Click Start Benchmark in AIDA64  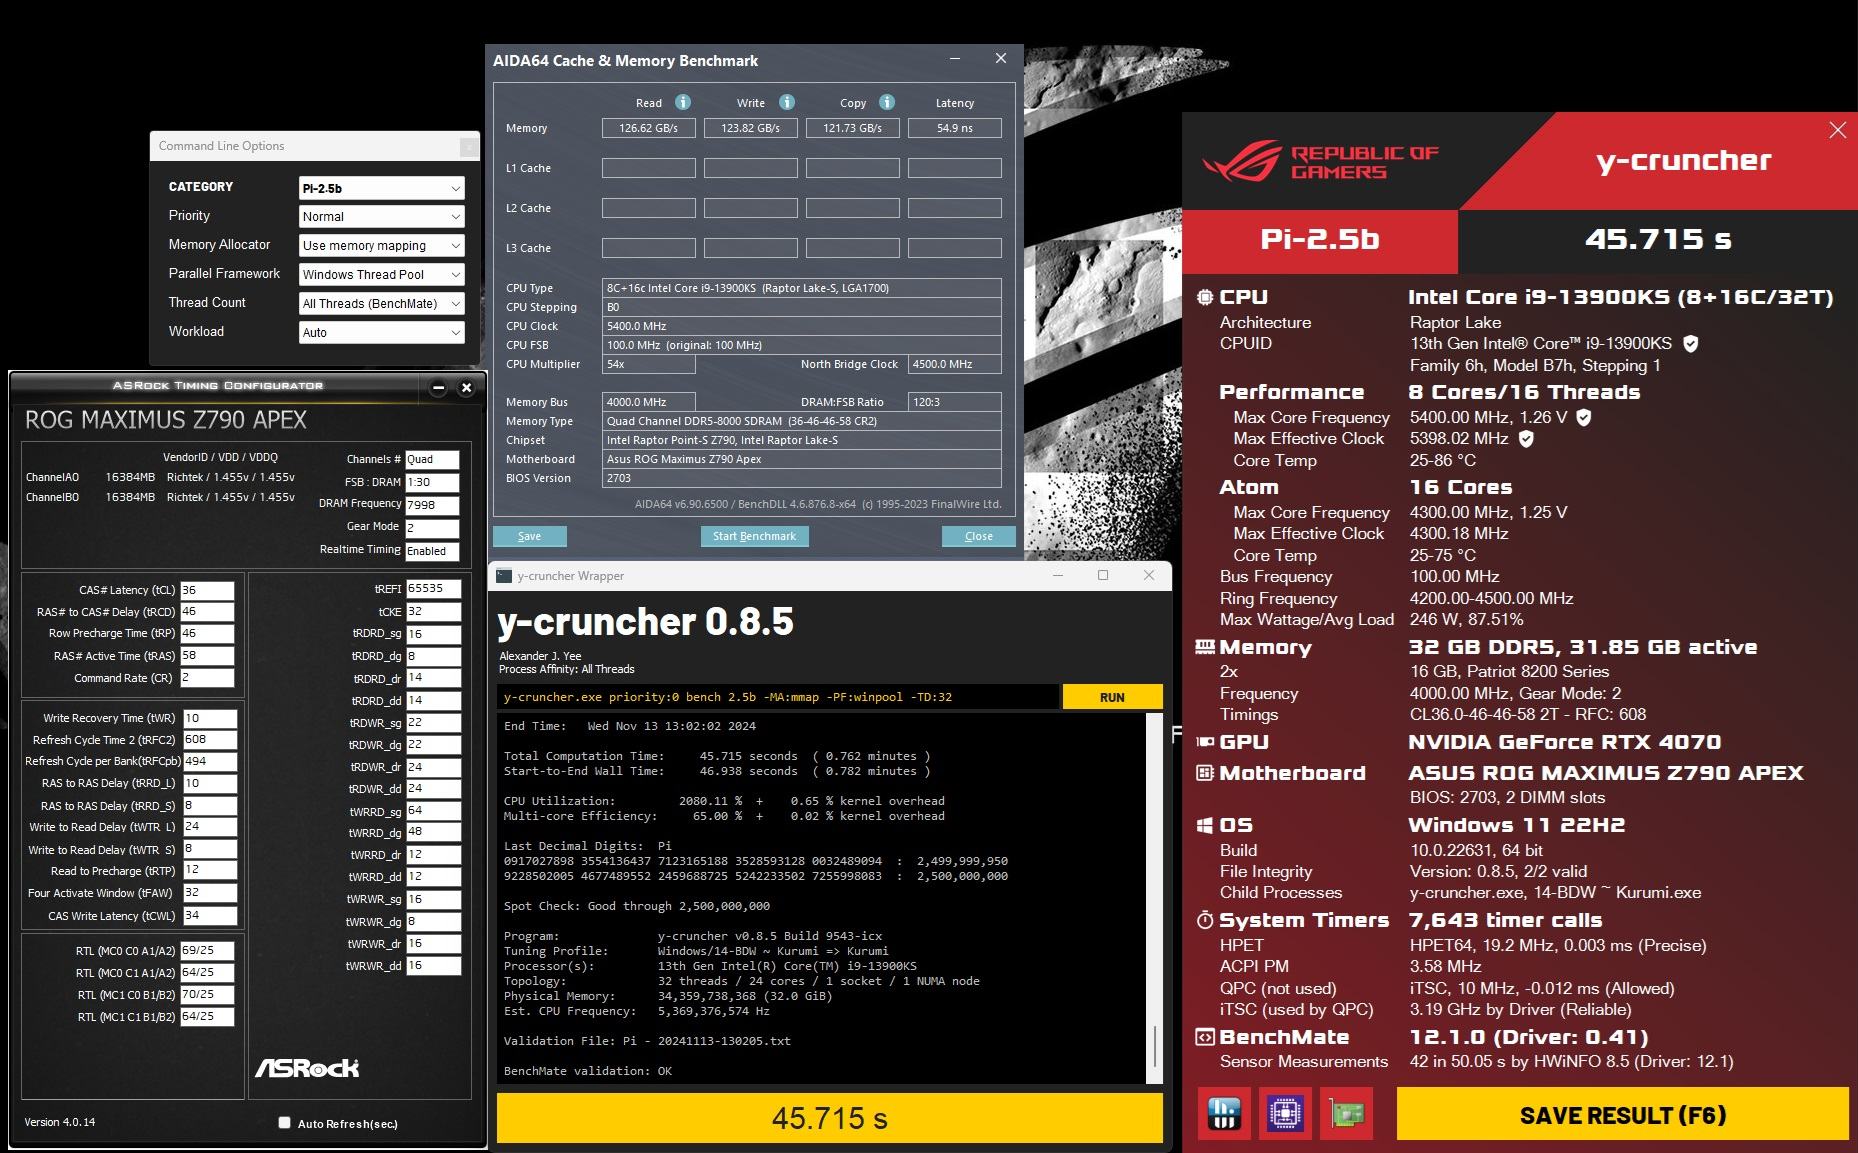754,536
